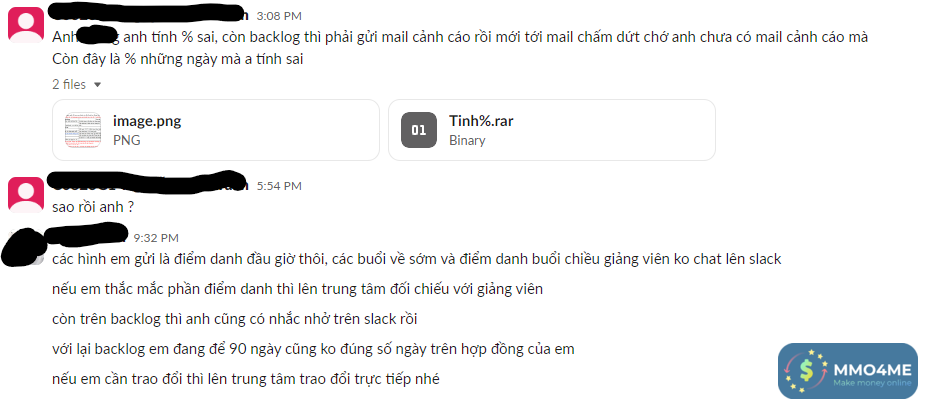Open the 9:32 PM message timestamp
934x406 pixels.
coord(156,237)
